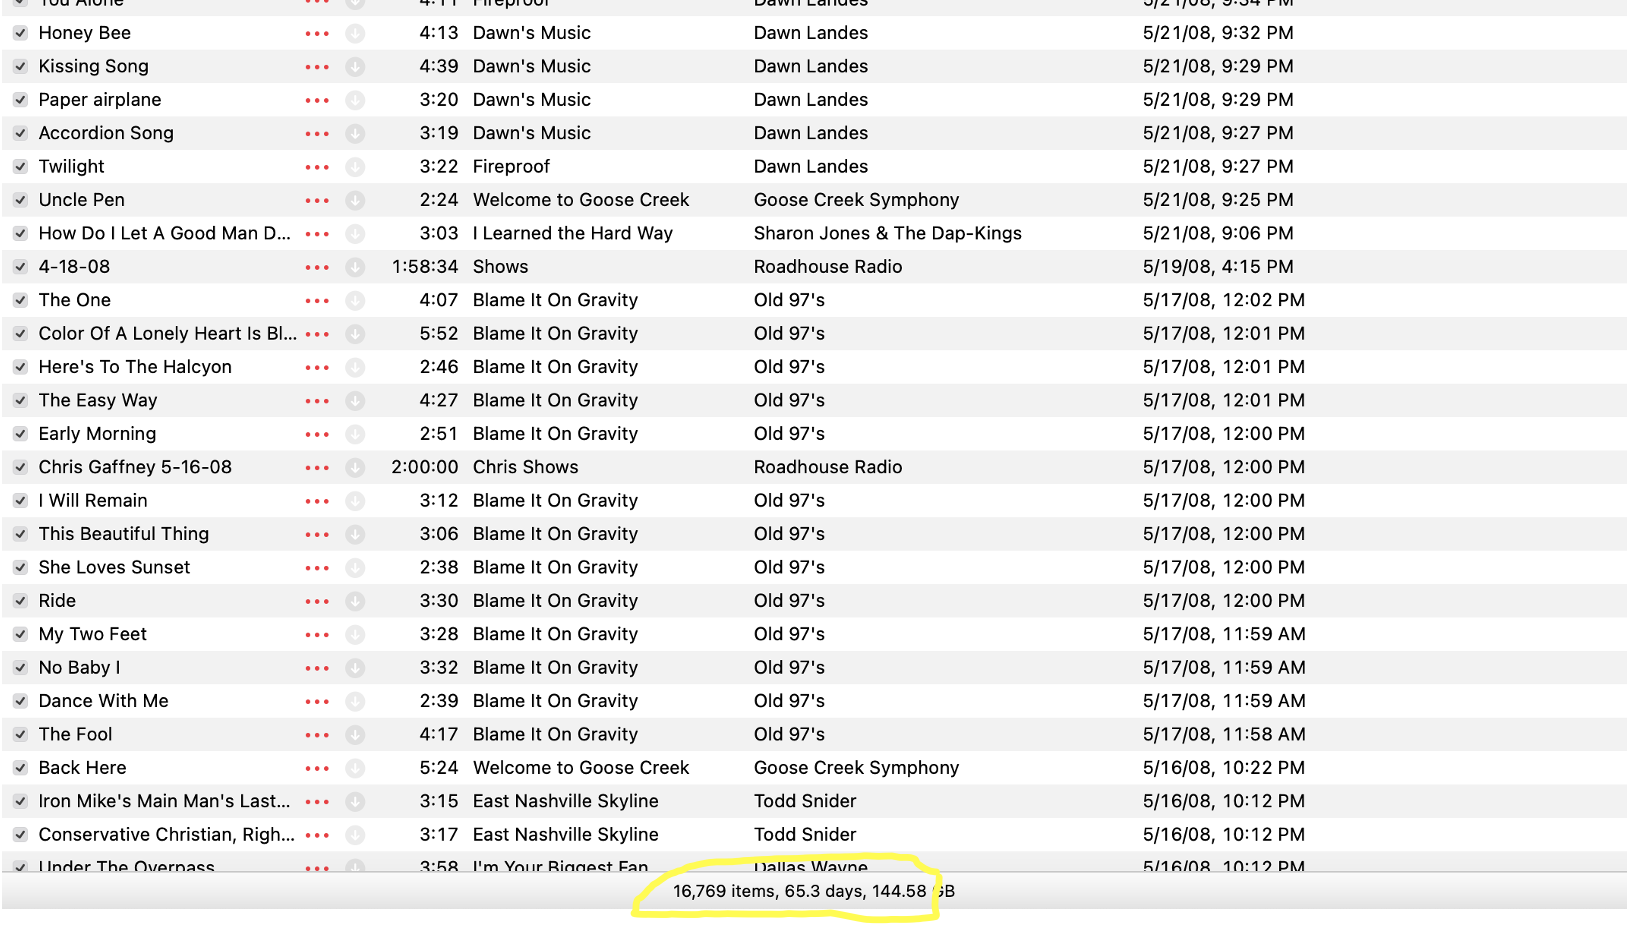This screenshot has height=938, width=1648.
Task: Select the song "Conservative Christian, Righ..."
Action: coord(167,834)
